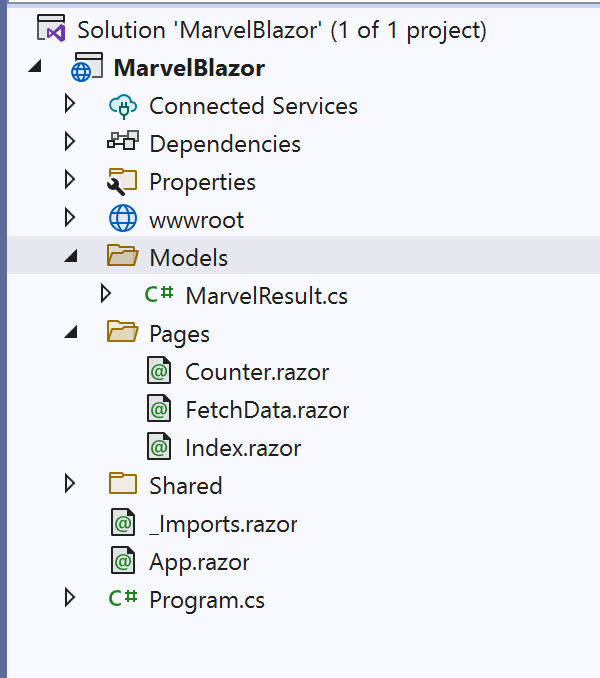The image size is (600, 678).
Task: Select the Index.razor file
Action: (243, 448)
